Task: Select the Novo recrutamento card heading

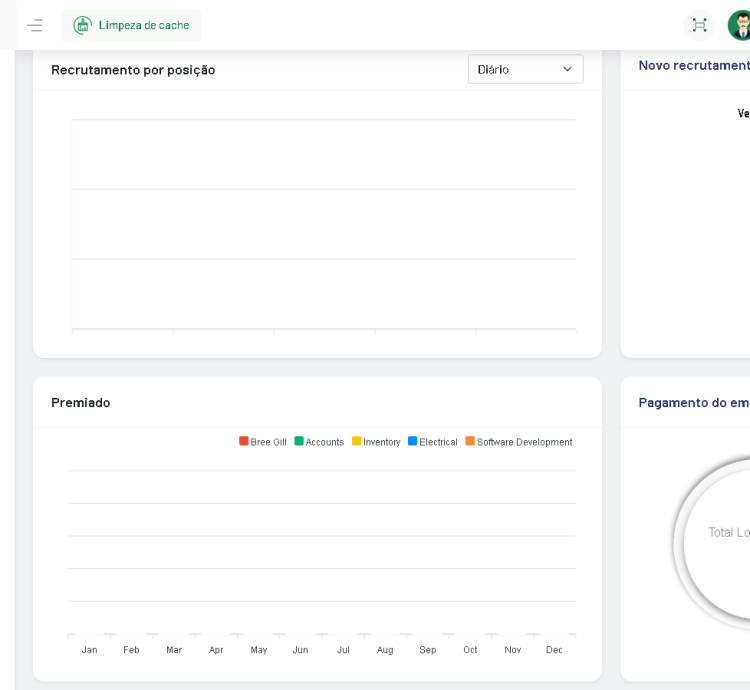Action: [x=693, y=65]
